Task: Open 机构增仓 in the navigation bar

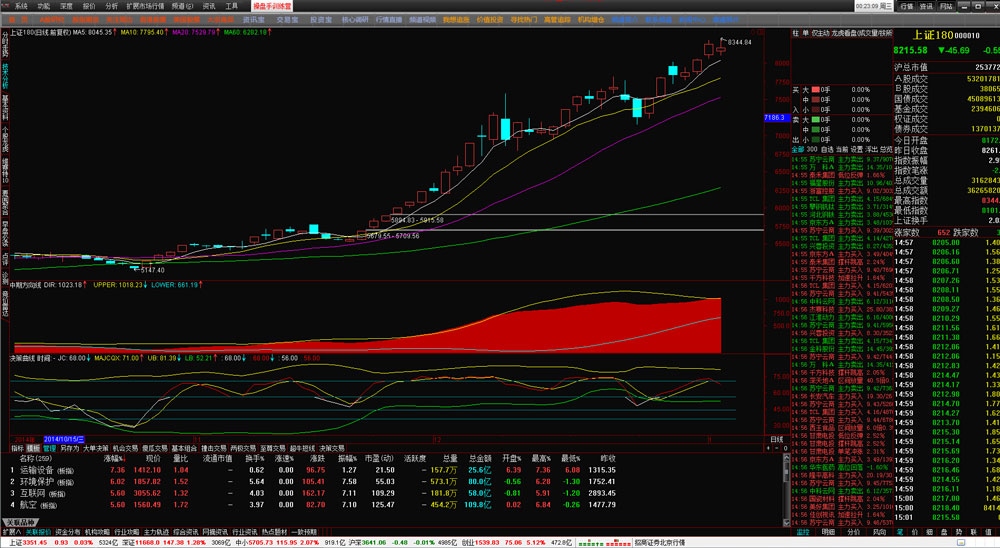Action: tap(591, 20)
